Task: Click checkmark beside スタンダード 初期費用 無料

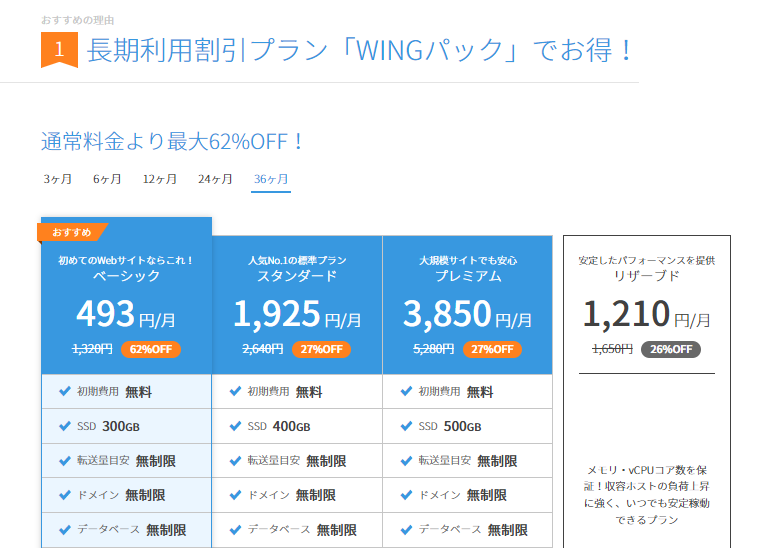Action: tap(235, 391)
